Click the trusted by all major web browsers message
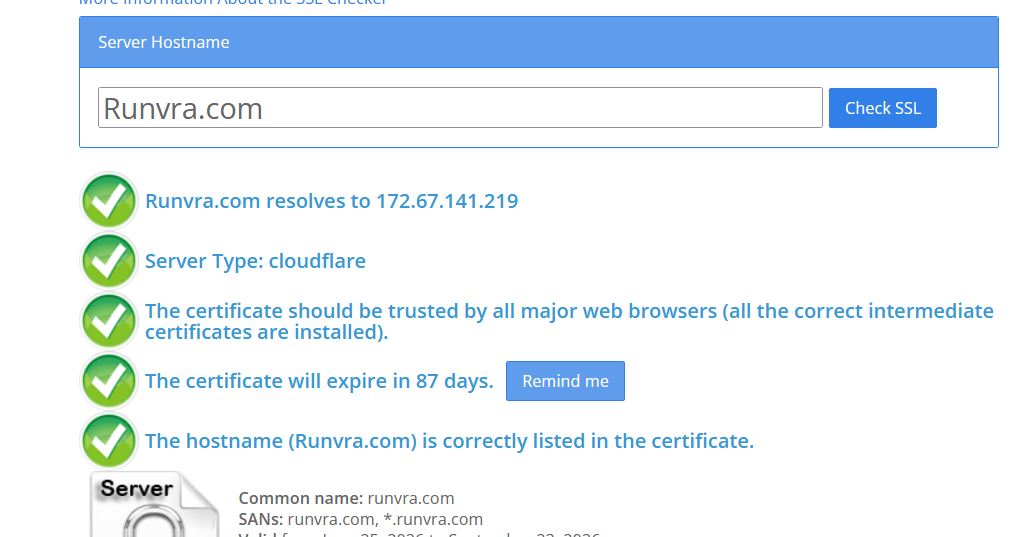1025x537 pixels. pyautogui.click(x=569, y=321)
